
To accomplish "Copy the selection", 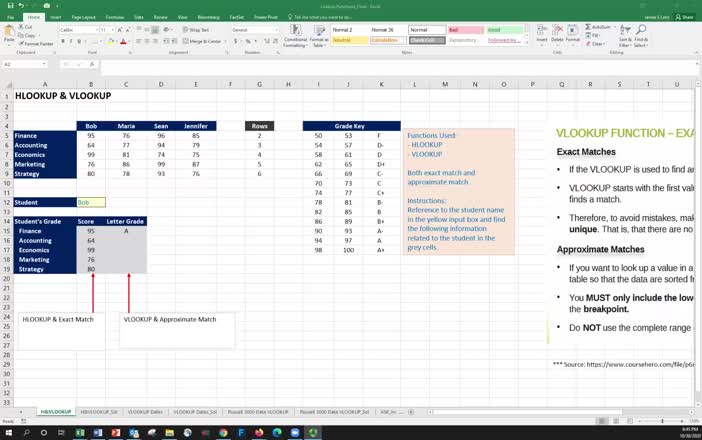I will click(28, 35).
